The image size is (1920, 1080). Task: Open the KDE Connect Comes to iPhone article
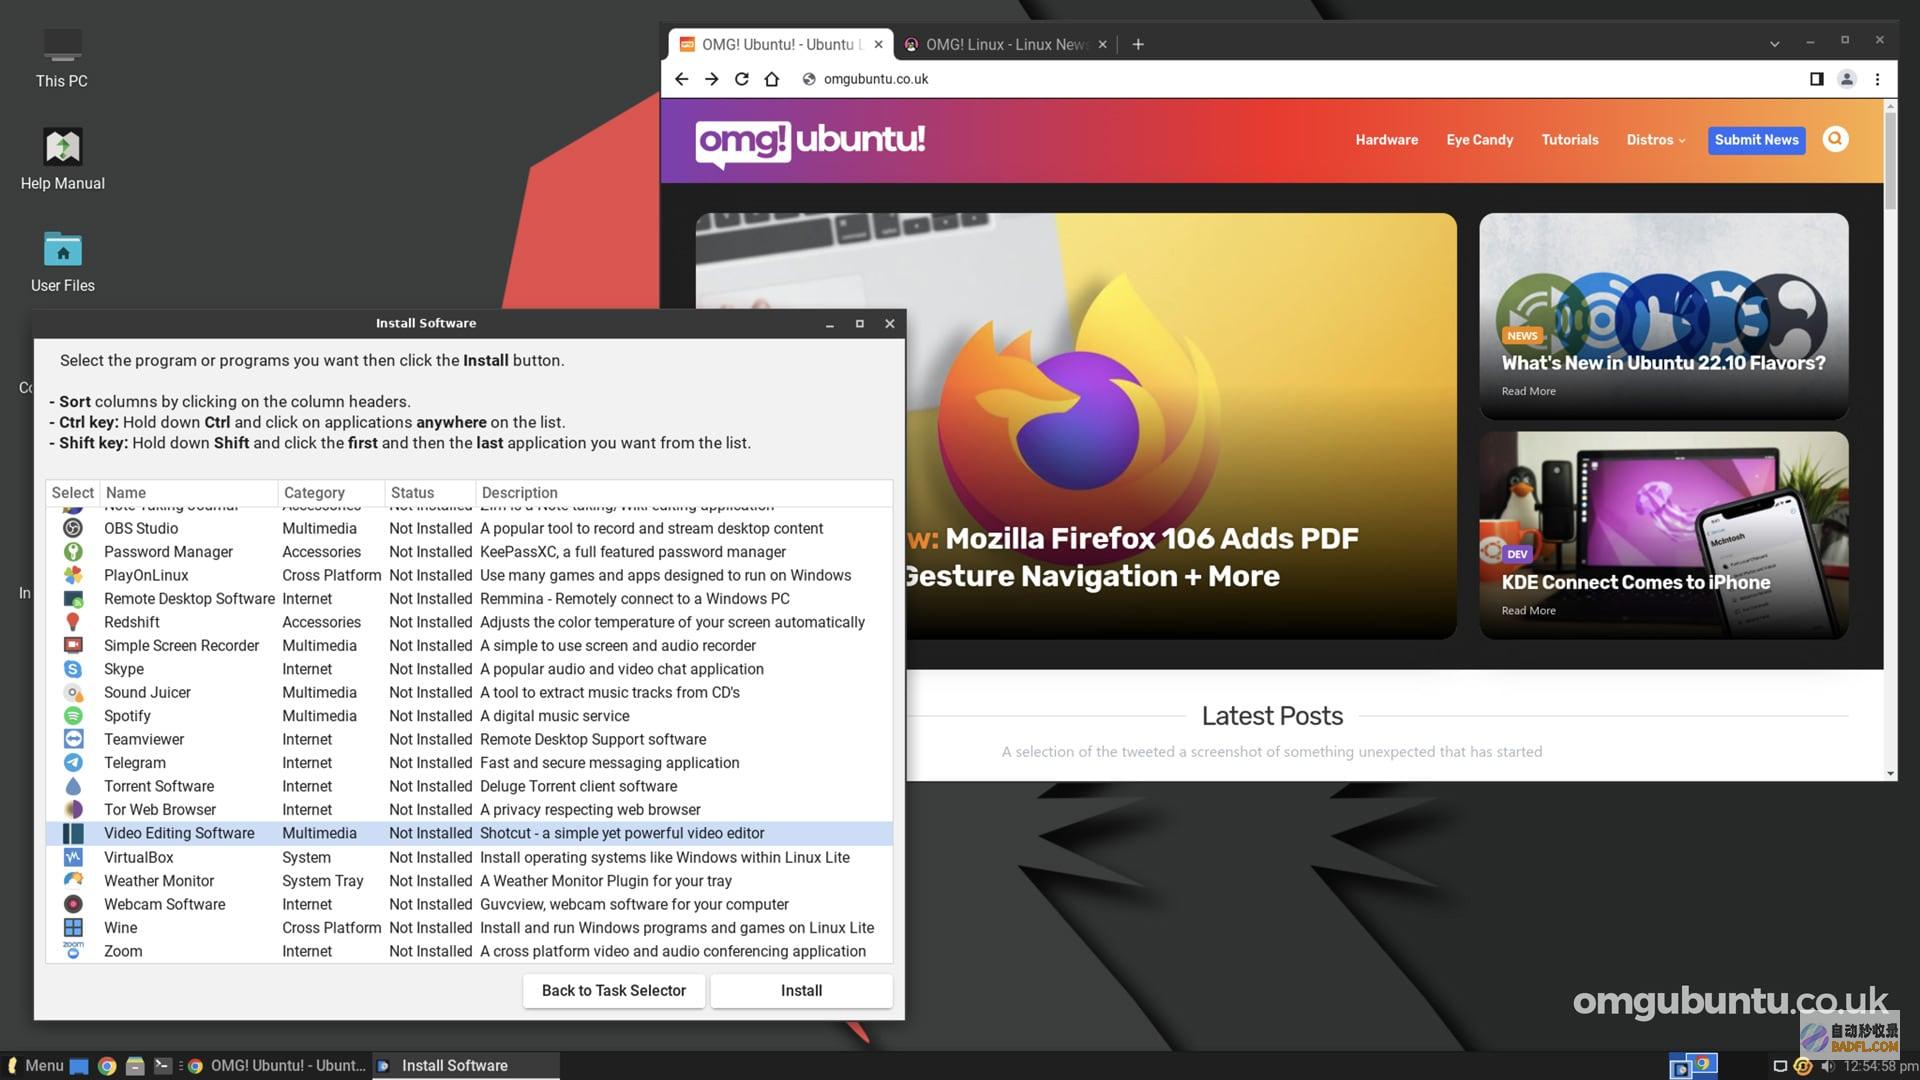click(1635, 582)
